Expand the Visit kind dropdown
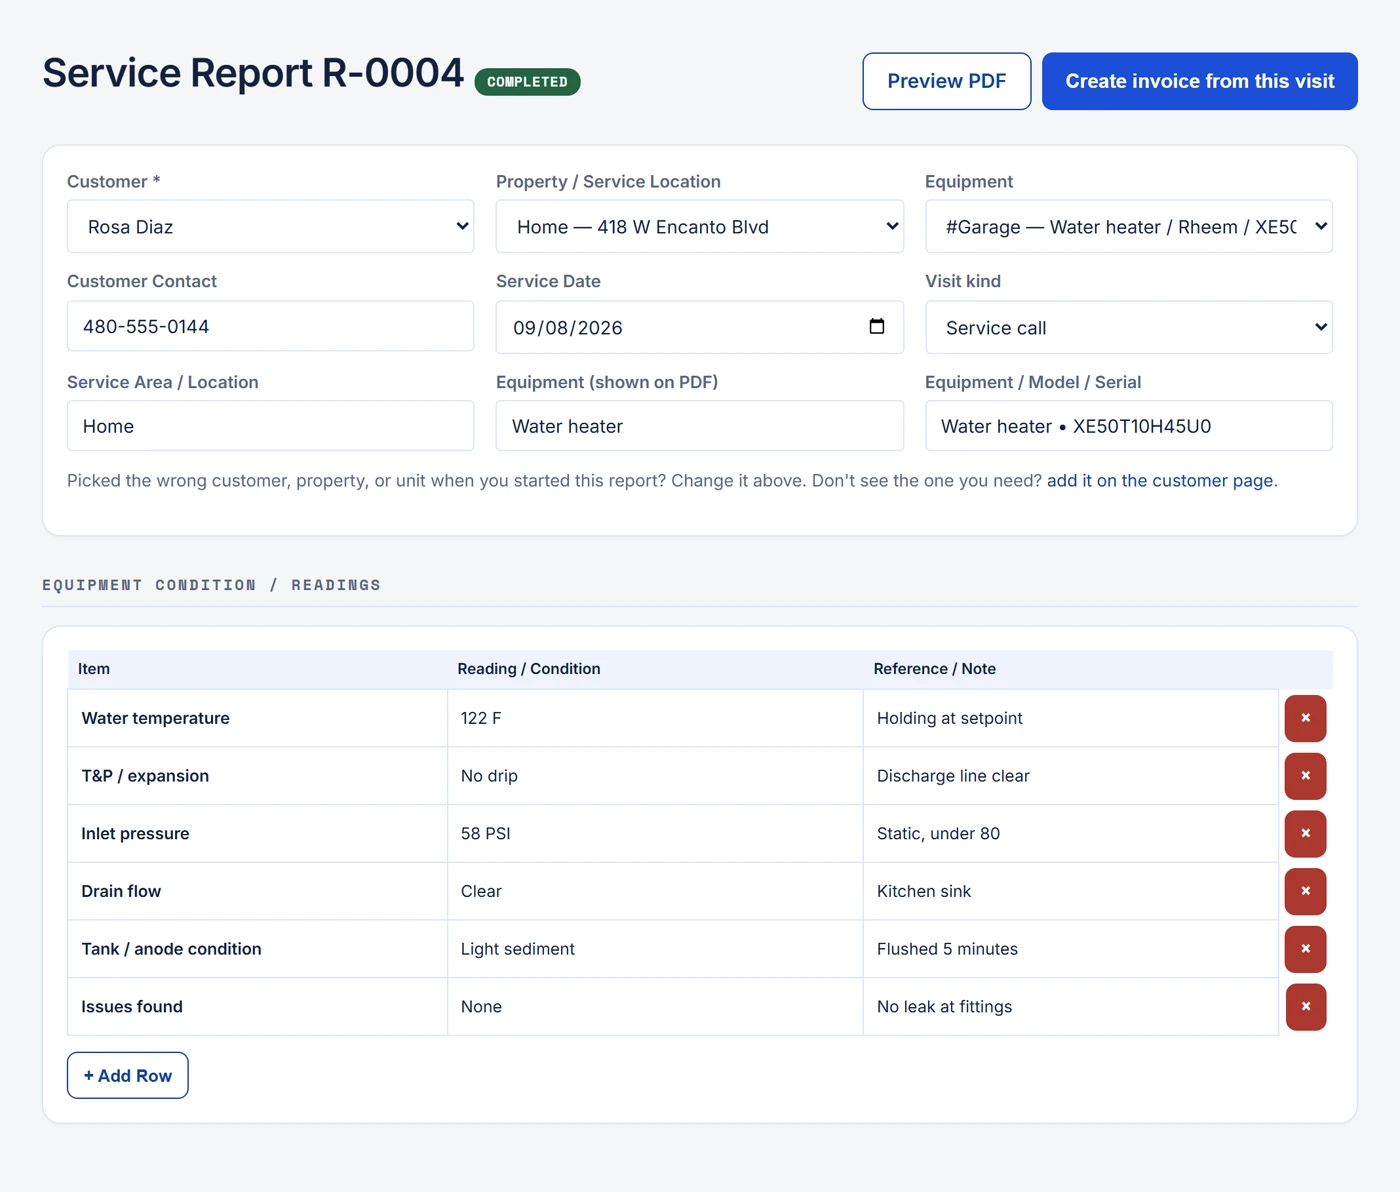 1128,327
